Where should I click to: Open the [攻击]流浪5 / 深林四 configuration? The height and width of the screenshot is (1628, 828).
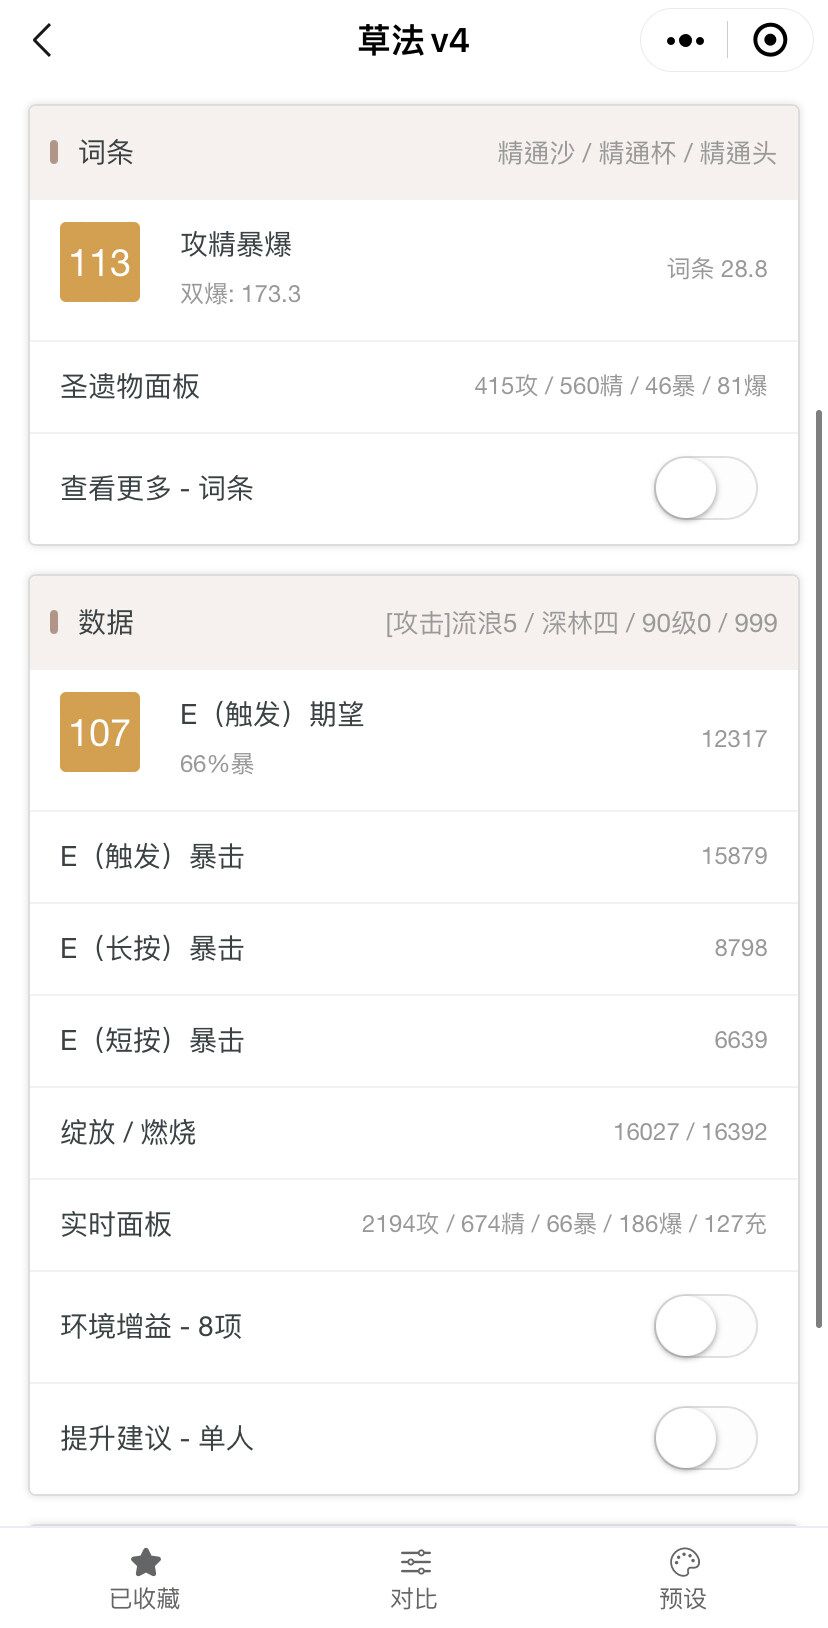click(x=581, y=623)
